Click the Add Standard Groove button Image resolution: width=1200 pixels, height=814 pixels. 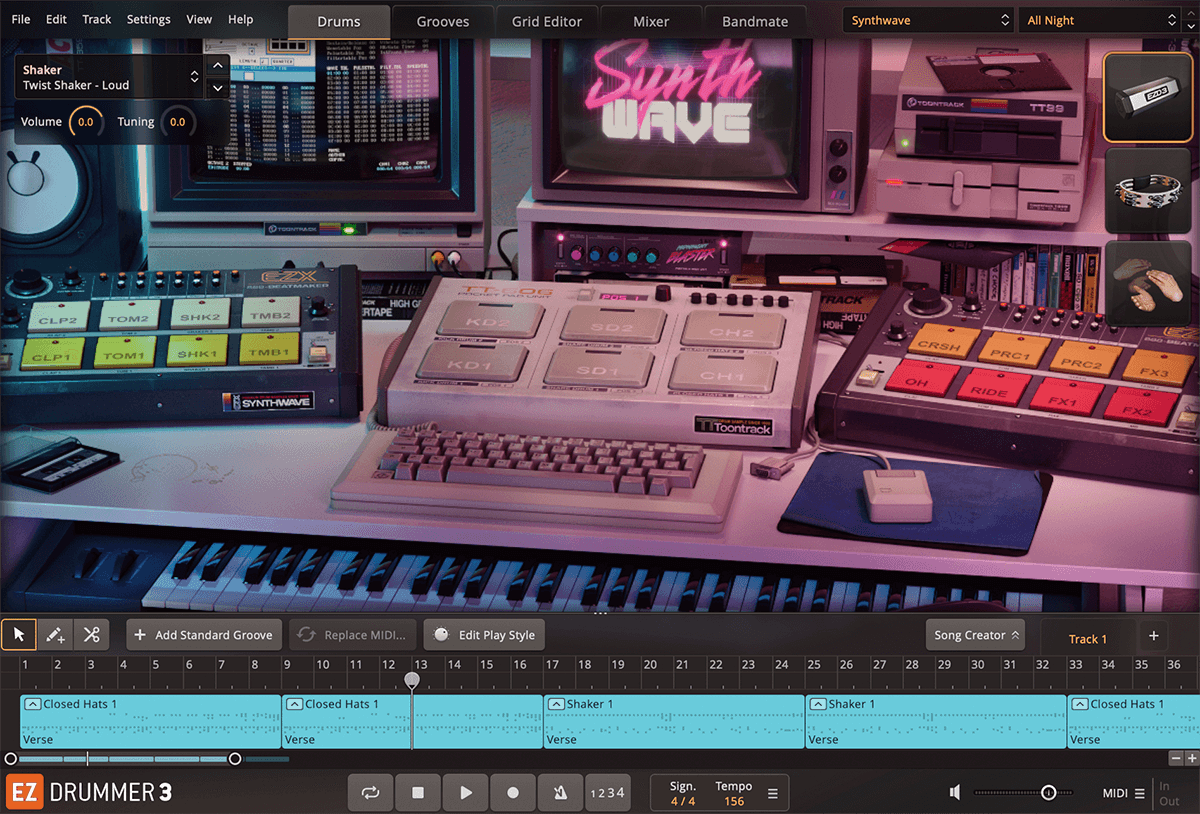pos(204,634)
